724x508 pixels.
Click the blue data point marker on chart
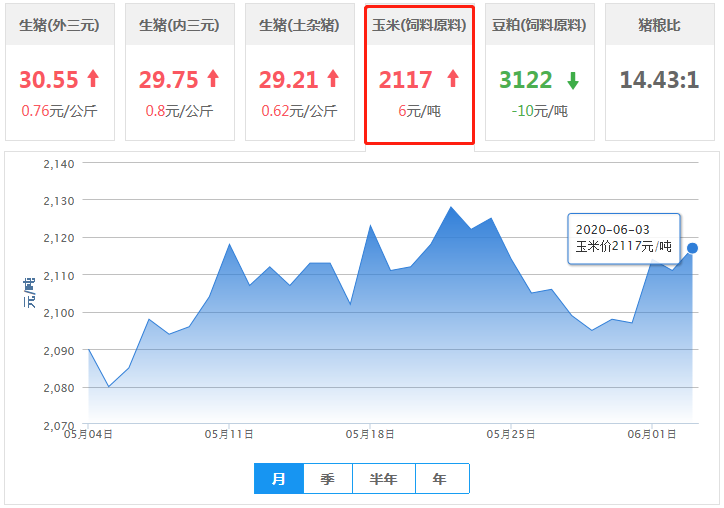pyautogui.click(x=692, y=247)
